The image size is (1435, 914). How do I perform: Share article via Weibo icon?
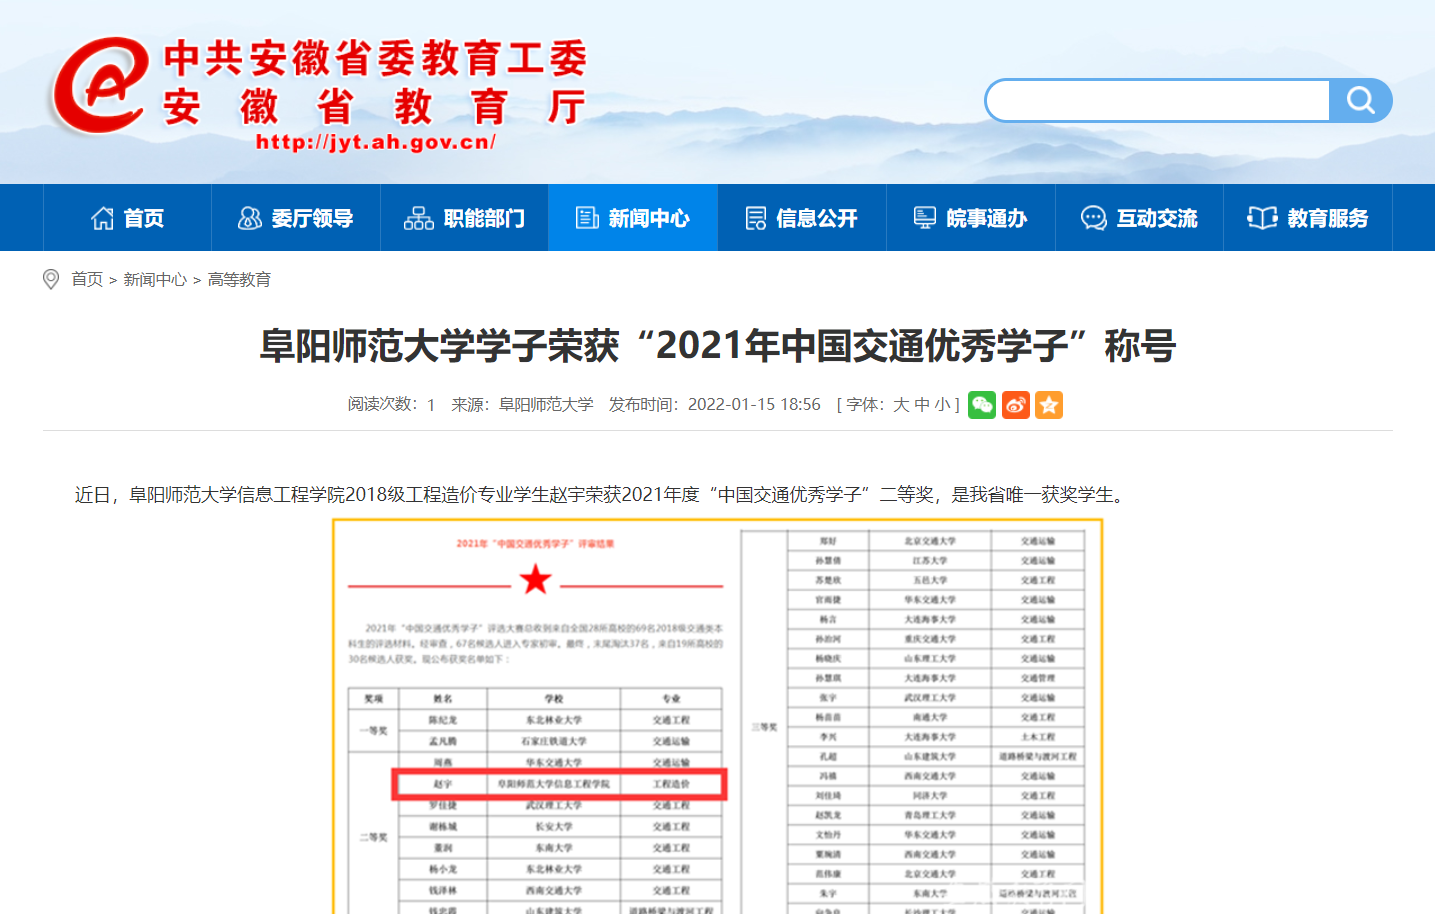[x=1016, y=405]
